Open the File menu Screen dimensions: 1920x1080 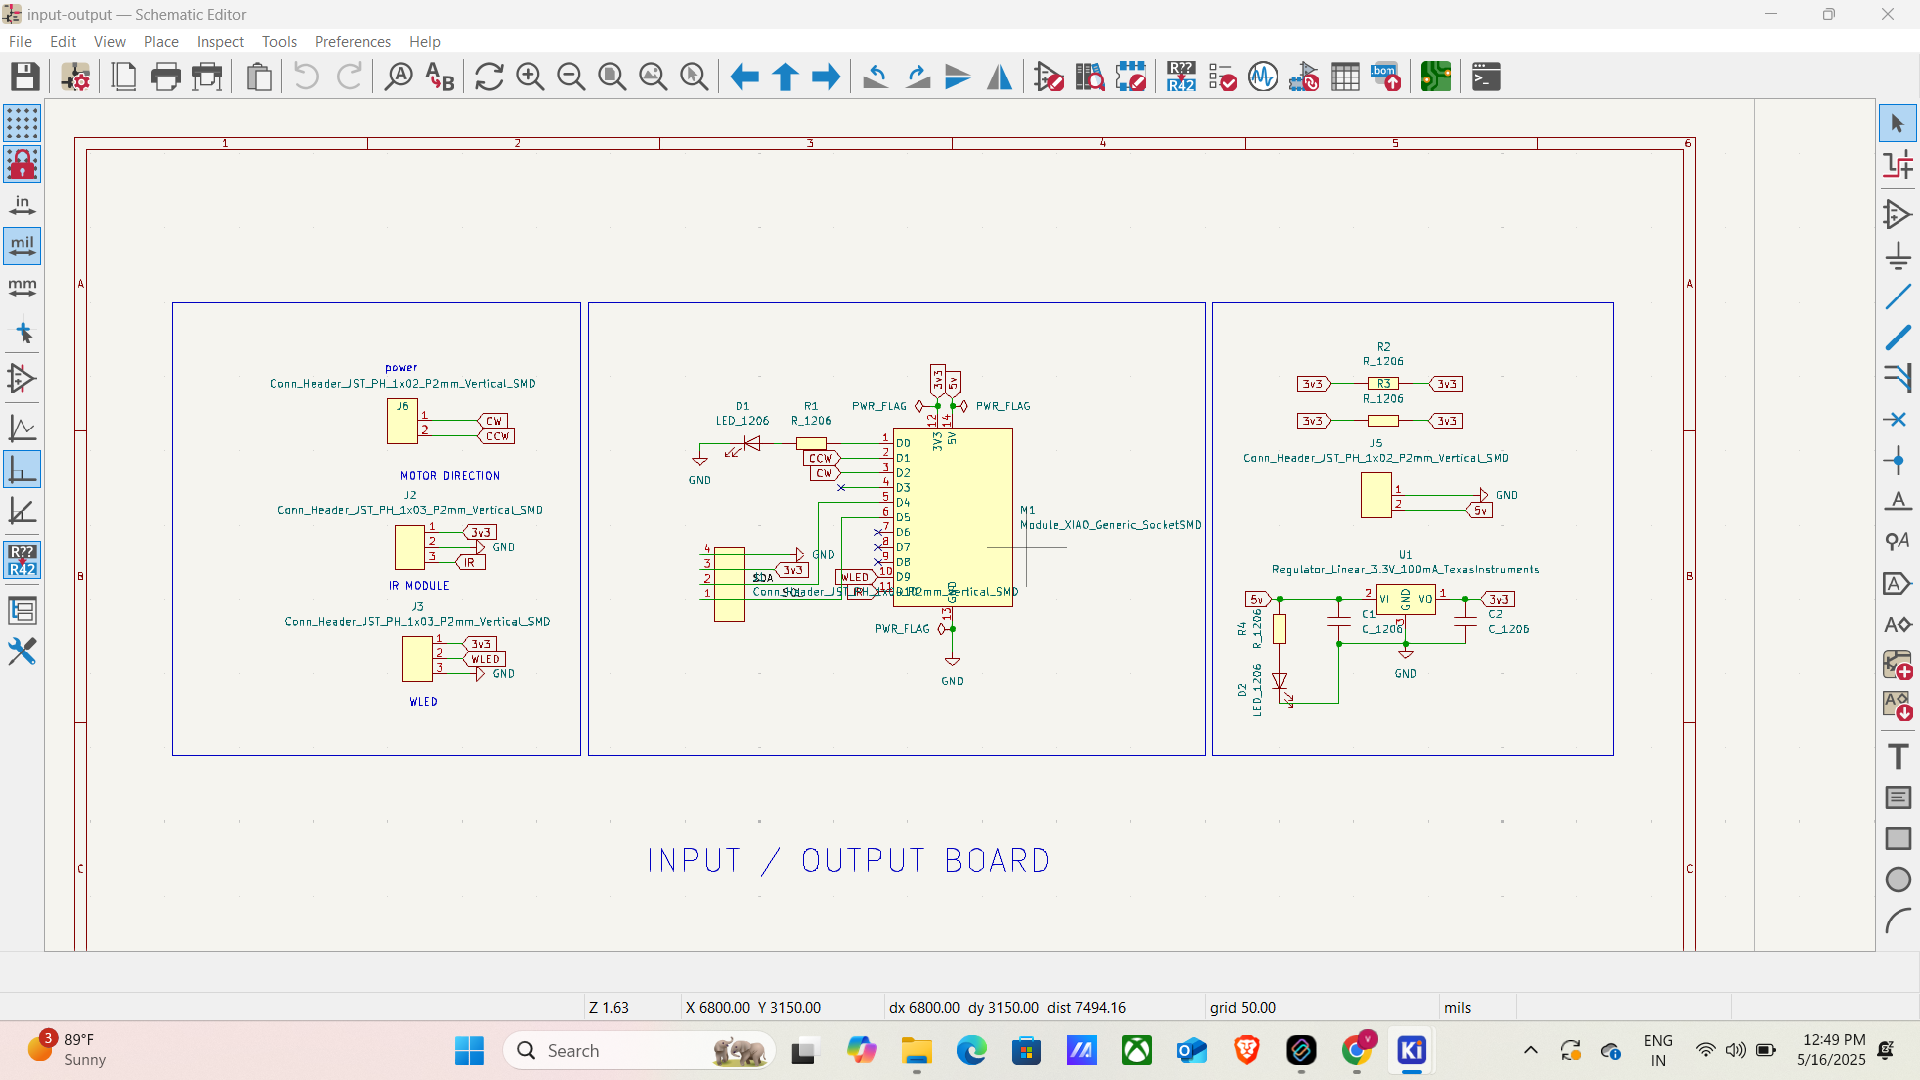coord(20,42)
